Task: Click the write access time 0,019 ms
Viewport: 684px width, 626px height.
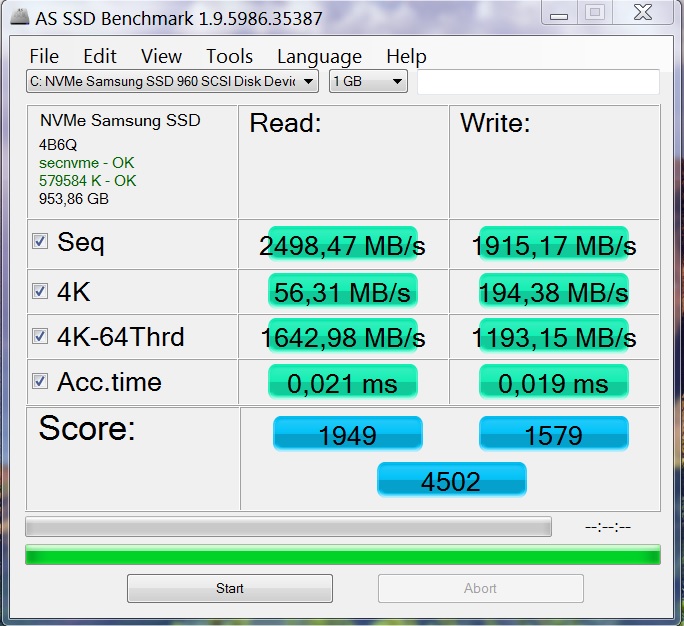Action: 554,382
